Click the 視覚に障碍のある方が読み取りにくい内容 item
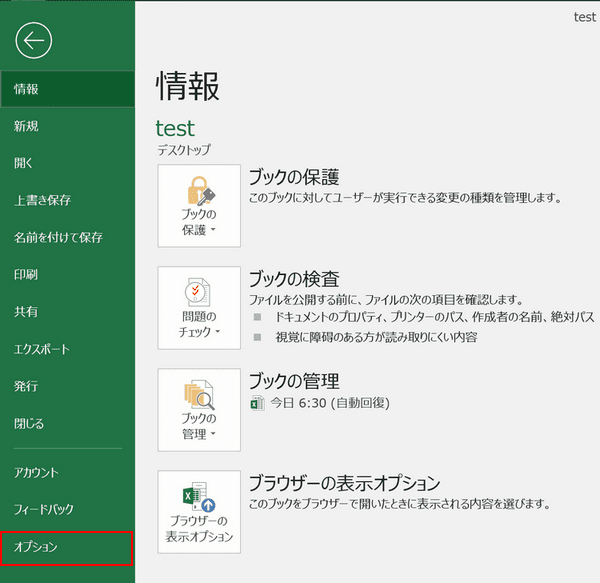 [376, 337]
